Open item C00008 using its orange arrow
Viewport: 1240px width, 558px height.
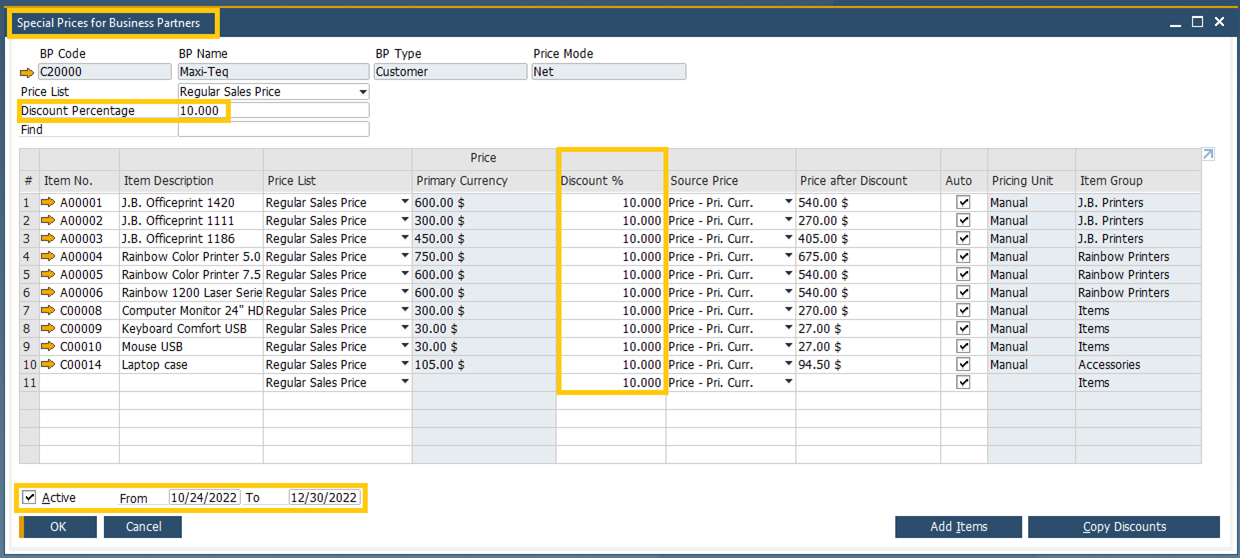pyautogui.click(x=48, y=311)
